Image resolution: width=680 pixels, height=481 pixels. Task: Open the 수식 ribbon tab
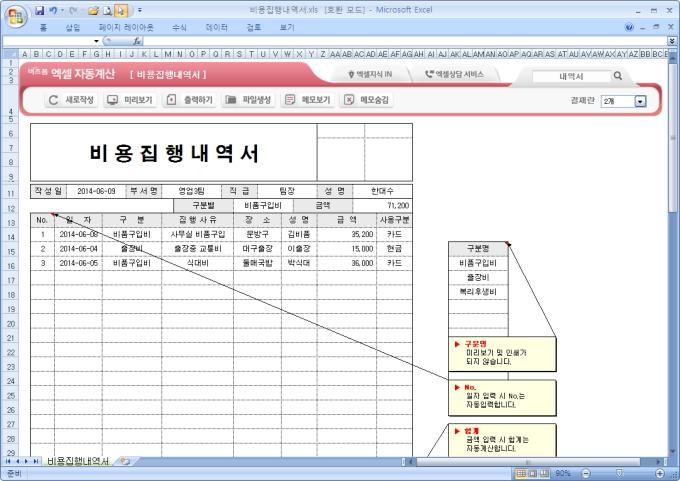coord(179,27)
